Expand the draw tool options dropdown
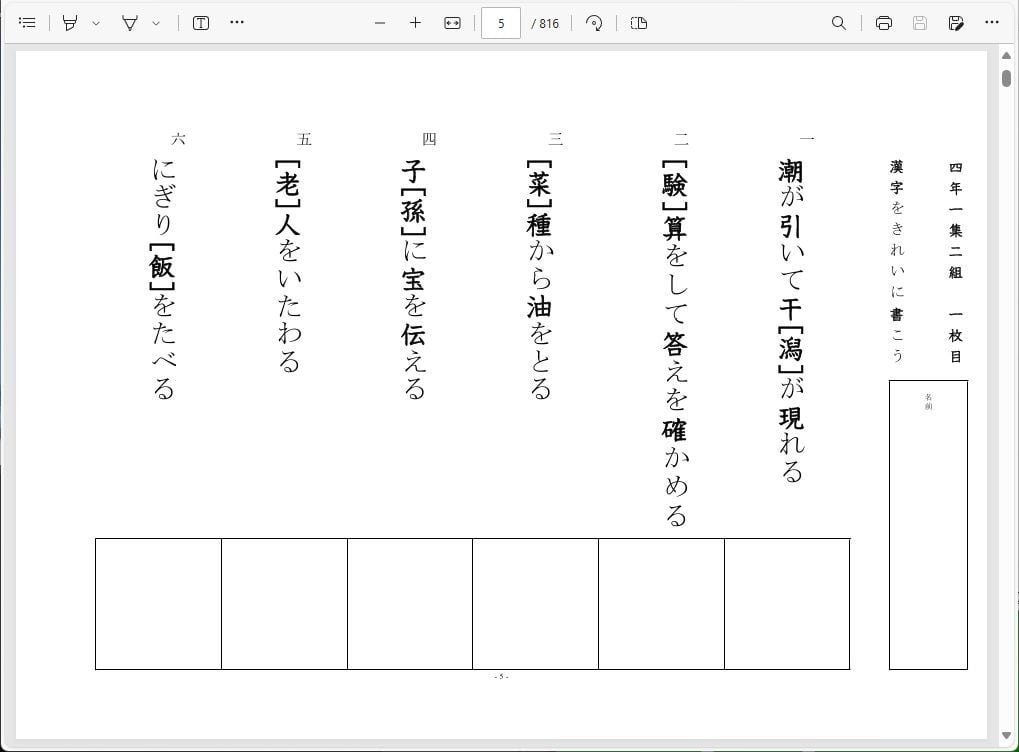The image size is (1019, 752). coord(156,23)
